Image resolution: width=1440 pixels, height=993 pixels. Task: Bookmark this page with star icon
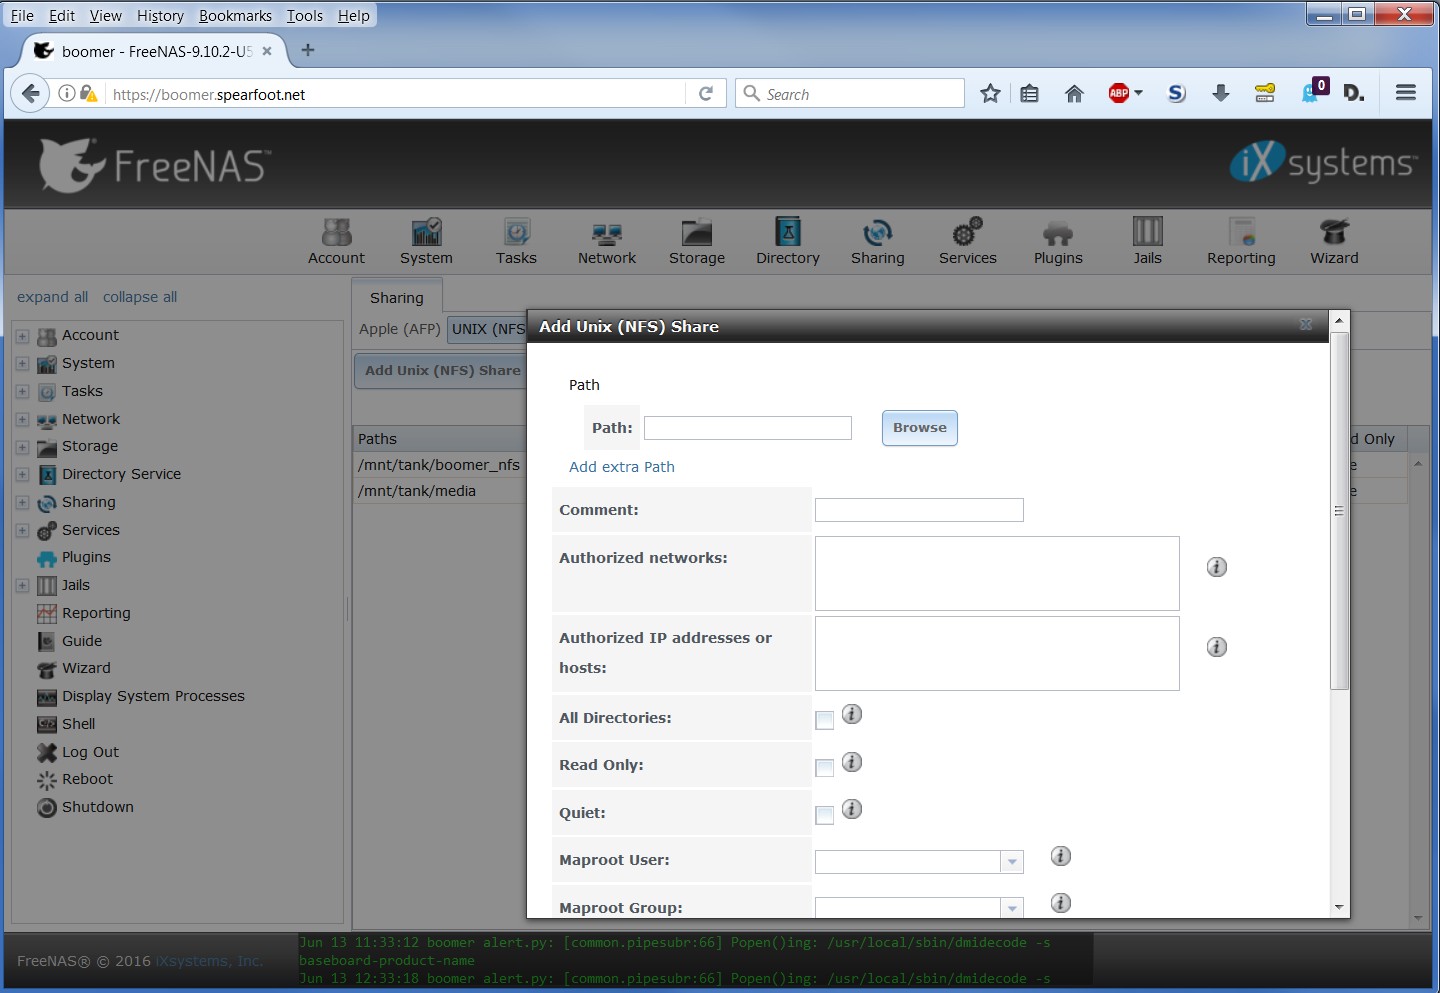(x=990, y=94)
